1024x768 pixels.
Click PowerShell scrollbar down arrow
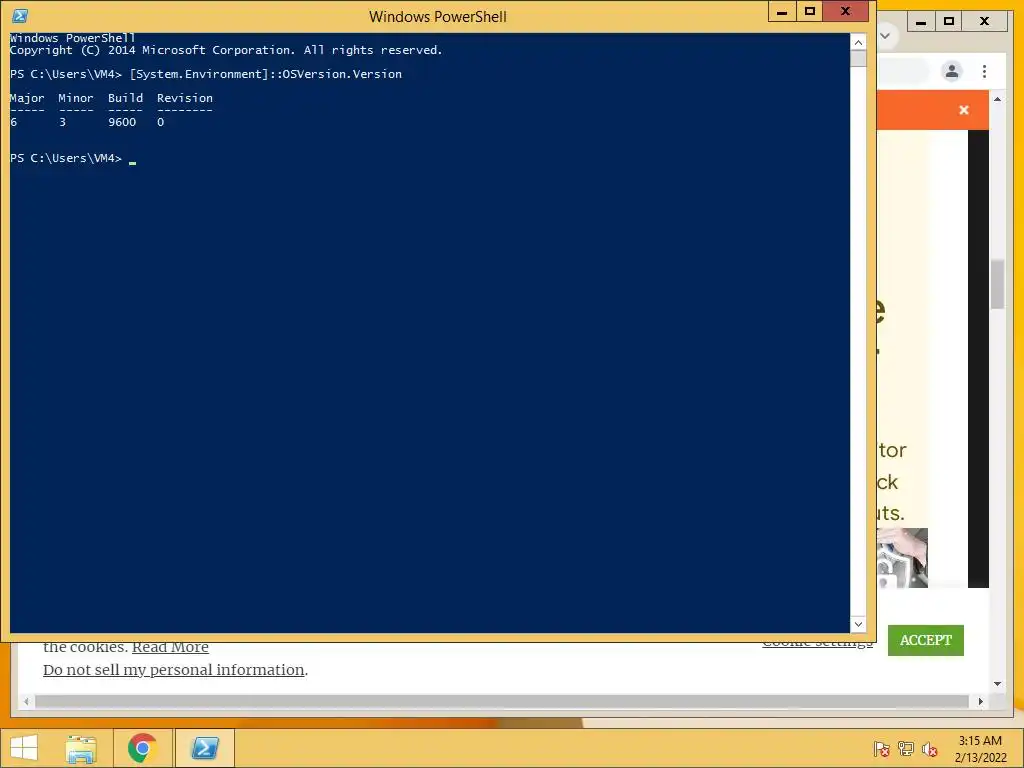pos(858,624)
